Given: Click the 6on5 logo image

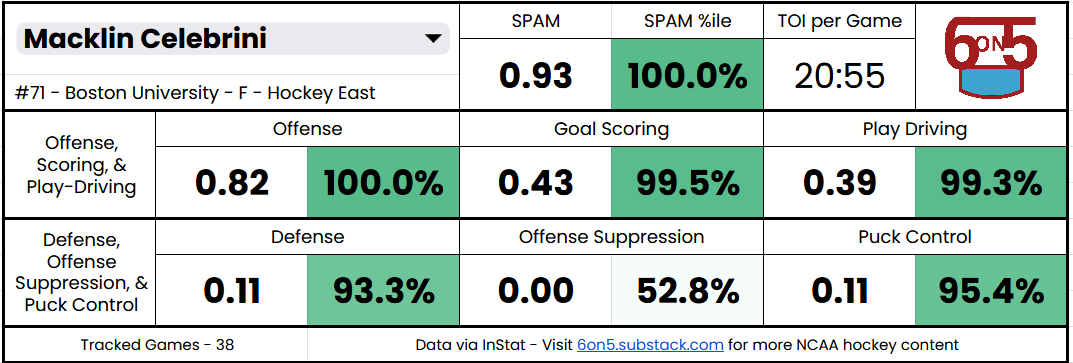Looking at the screenshot, I should [x=991, y=56].
